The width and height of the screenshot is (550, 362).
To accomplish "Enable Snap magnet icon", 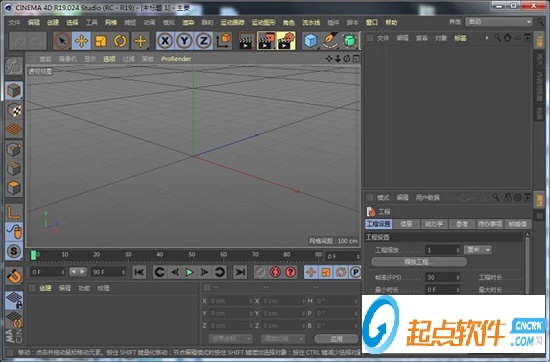I will 14,276.
